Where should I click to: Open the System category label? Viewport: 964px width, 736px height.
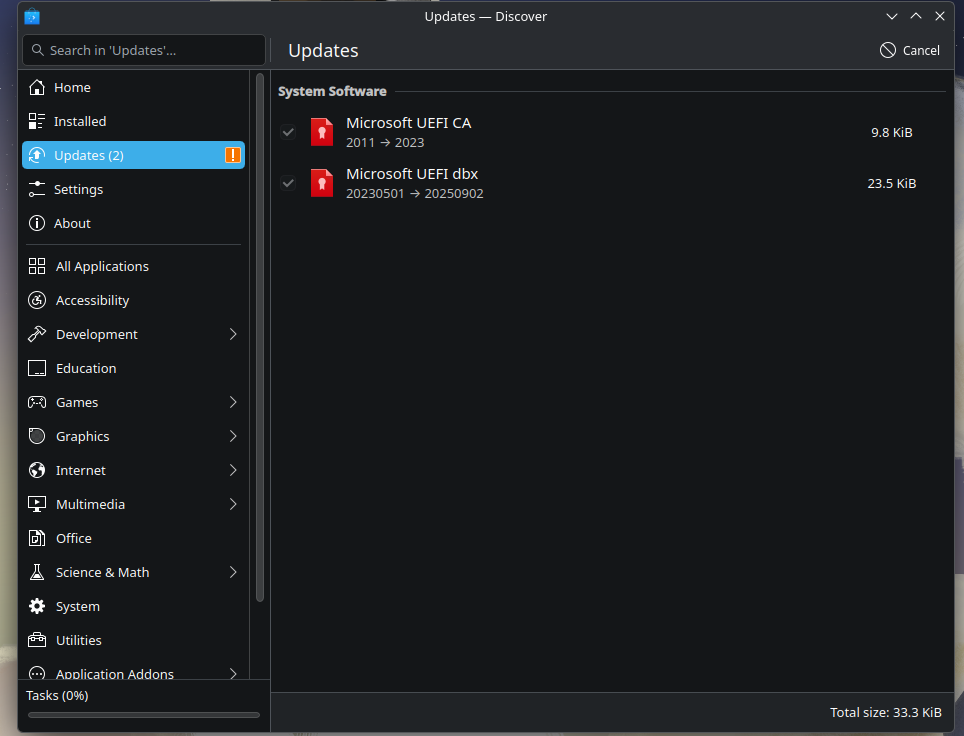(x=77, y=606)
